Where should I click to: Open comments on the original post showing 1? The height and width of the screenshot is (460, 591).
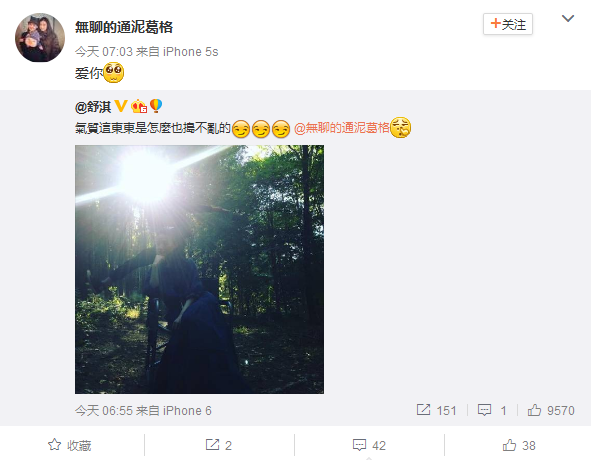(x=492, y=410)
